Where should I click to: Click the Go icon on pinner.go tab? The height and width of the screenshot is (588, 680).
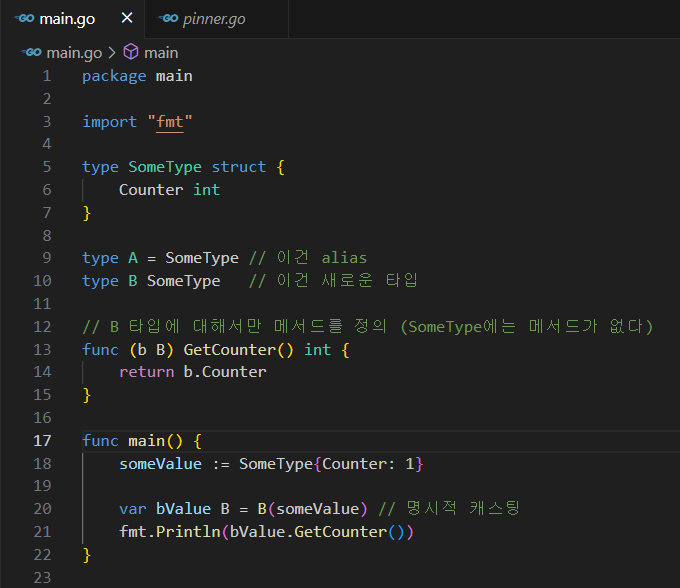[167, 19]
